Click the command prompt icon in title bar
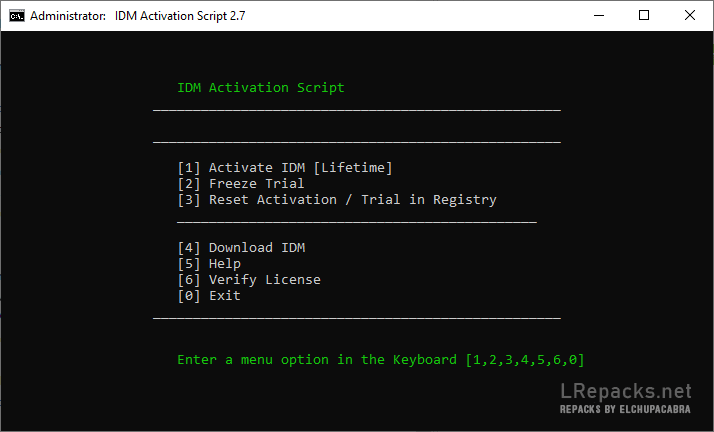The width and height of the screenshot is (714, 432). pyautogui.click(x=16, y=16)
